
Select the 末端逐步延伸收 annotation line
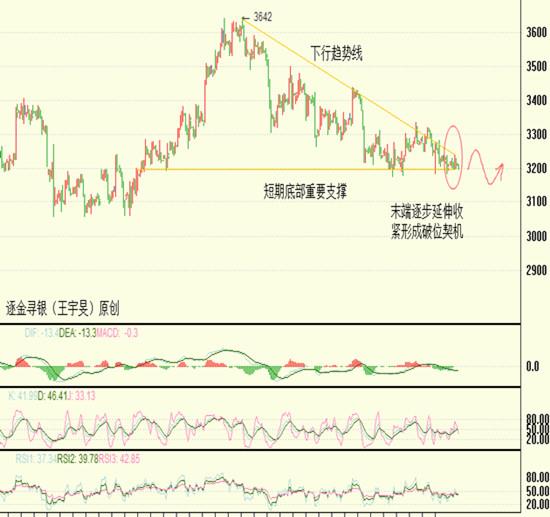[427, 211]
